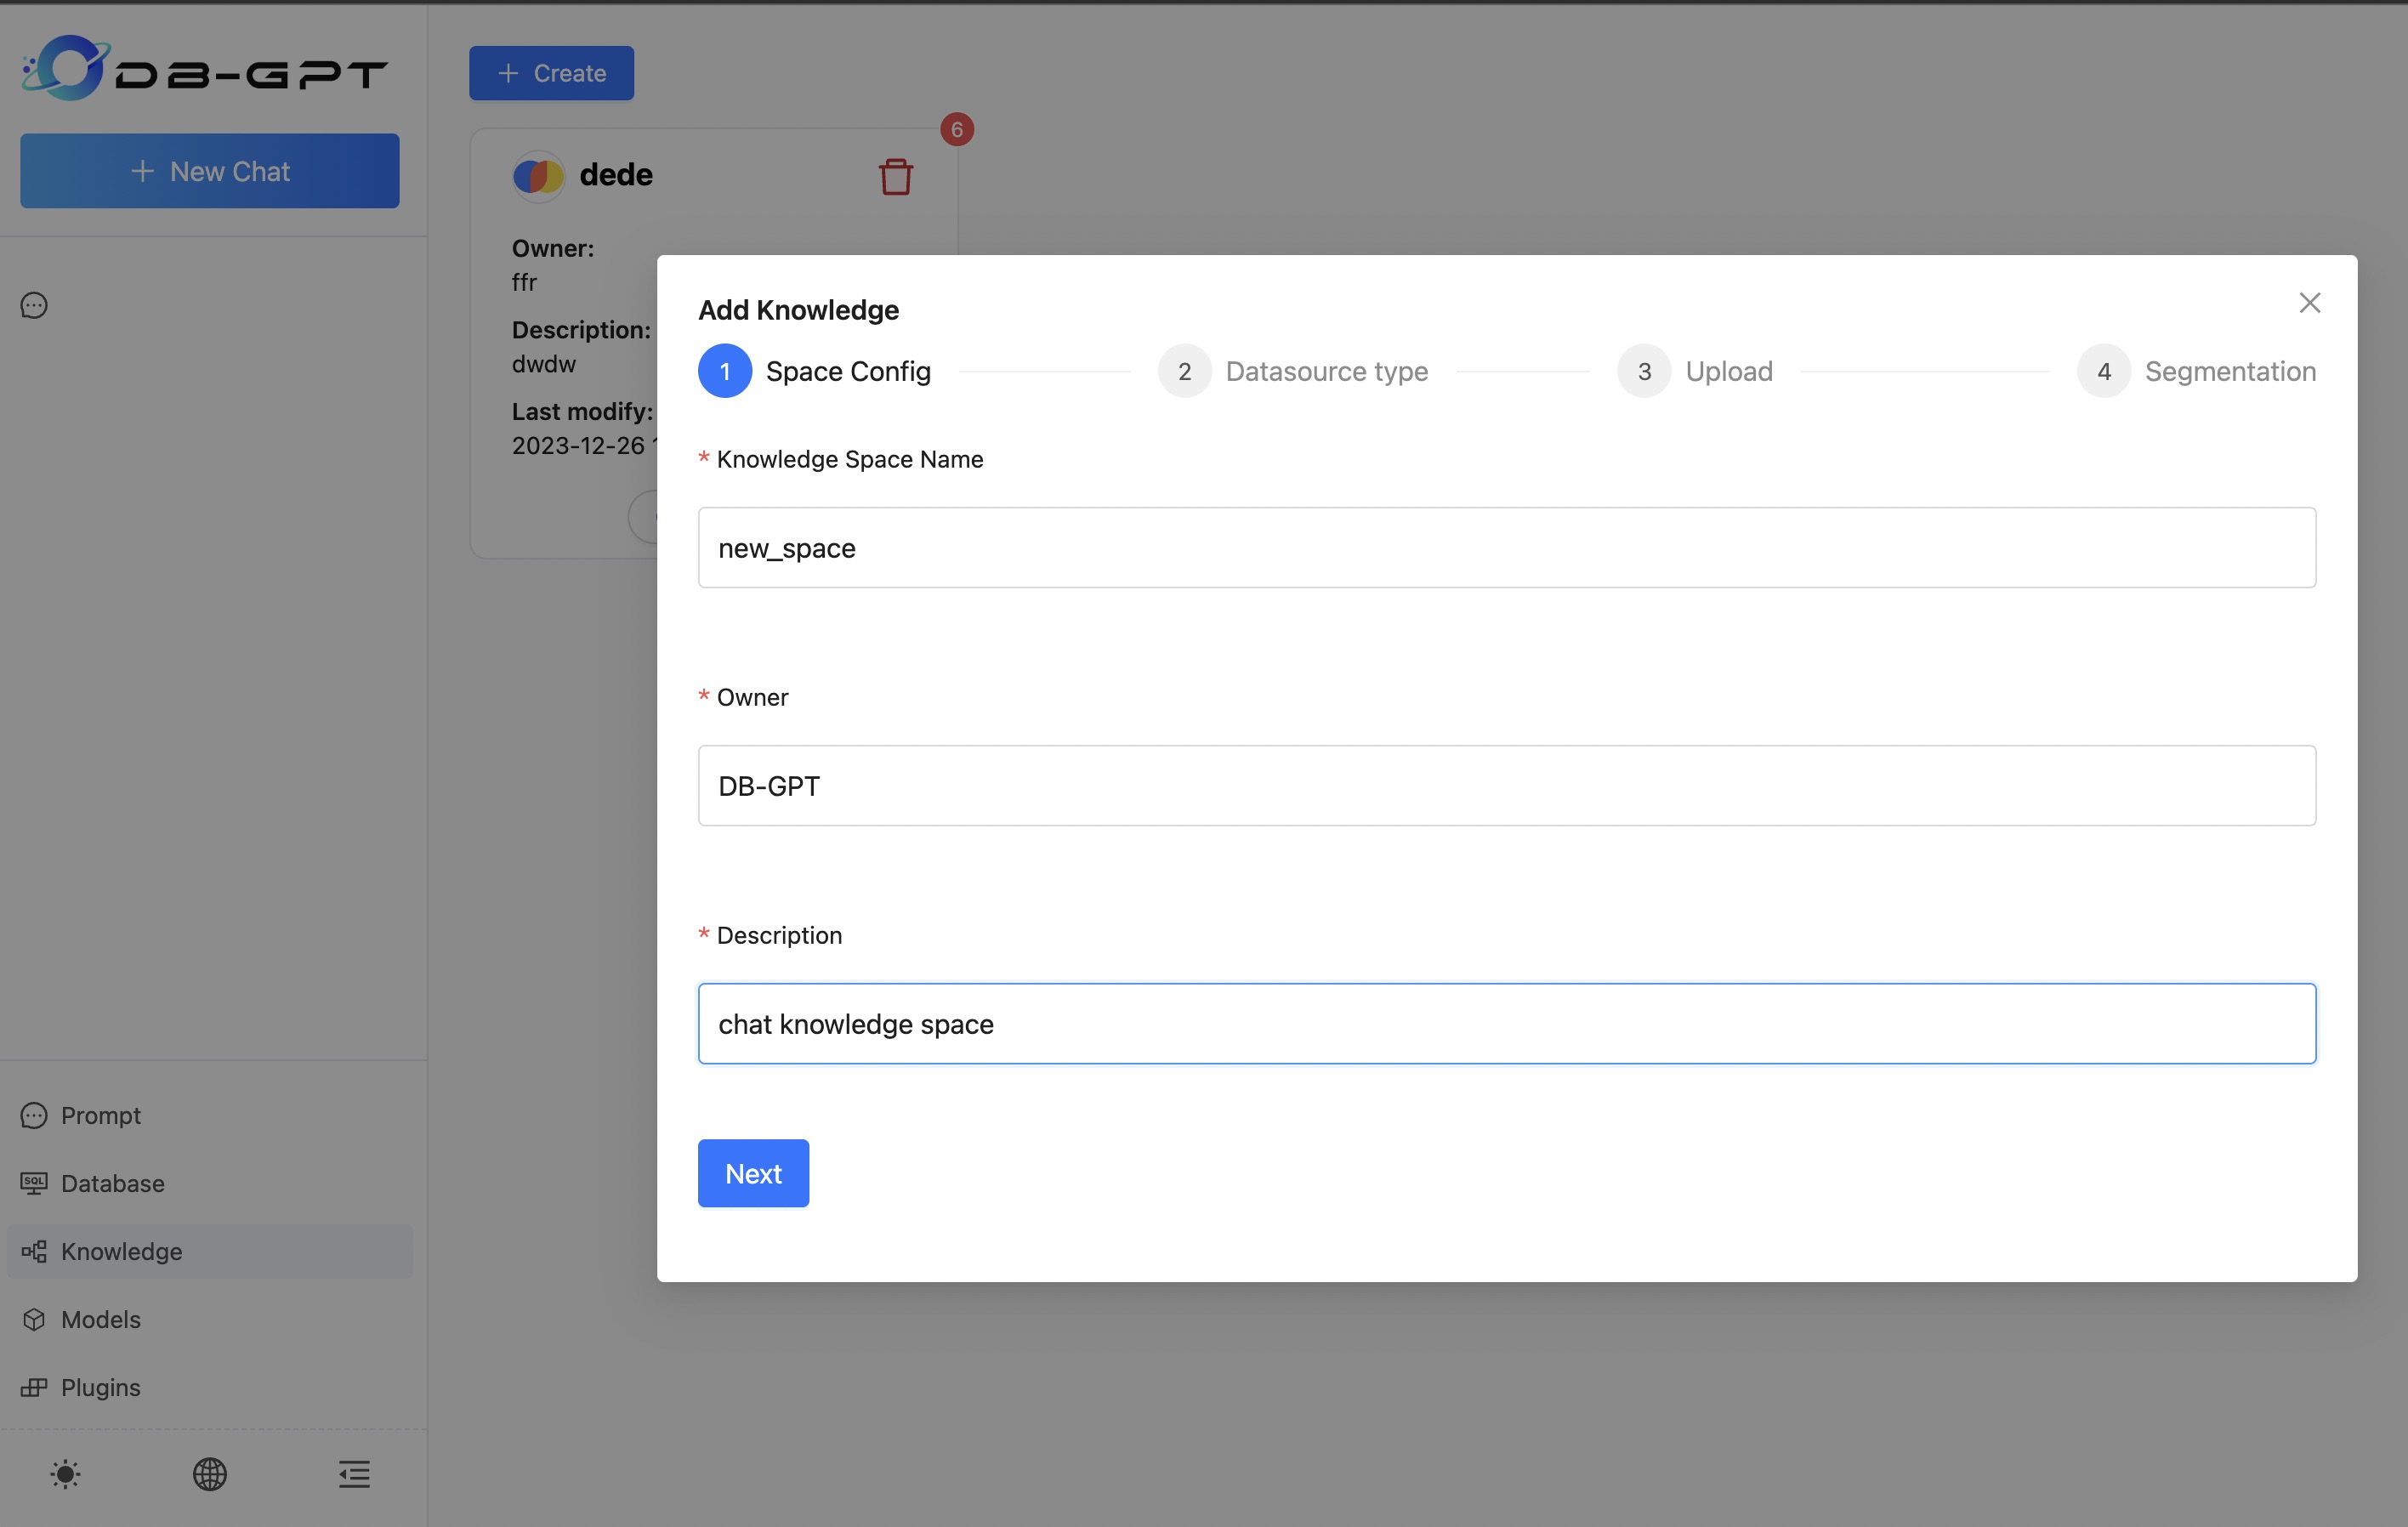The height and width of the screenshot is (1527, 2408).
Task: Open the dede knowledge space card
Action: click(x=616, y=174)
